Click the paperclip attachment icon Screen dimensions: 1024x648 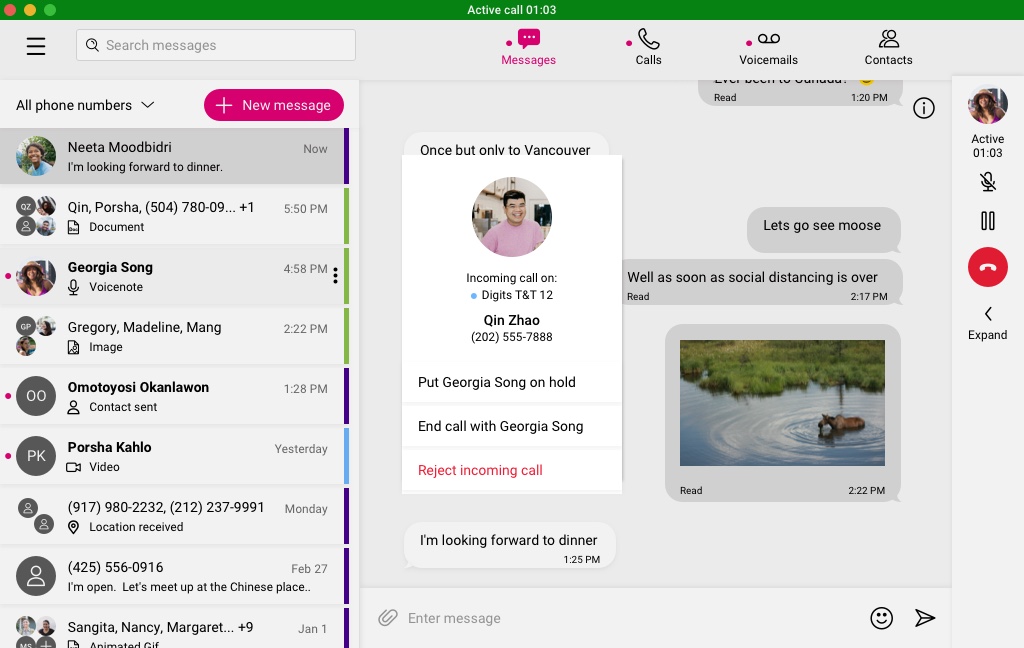click(388, 618)
